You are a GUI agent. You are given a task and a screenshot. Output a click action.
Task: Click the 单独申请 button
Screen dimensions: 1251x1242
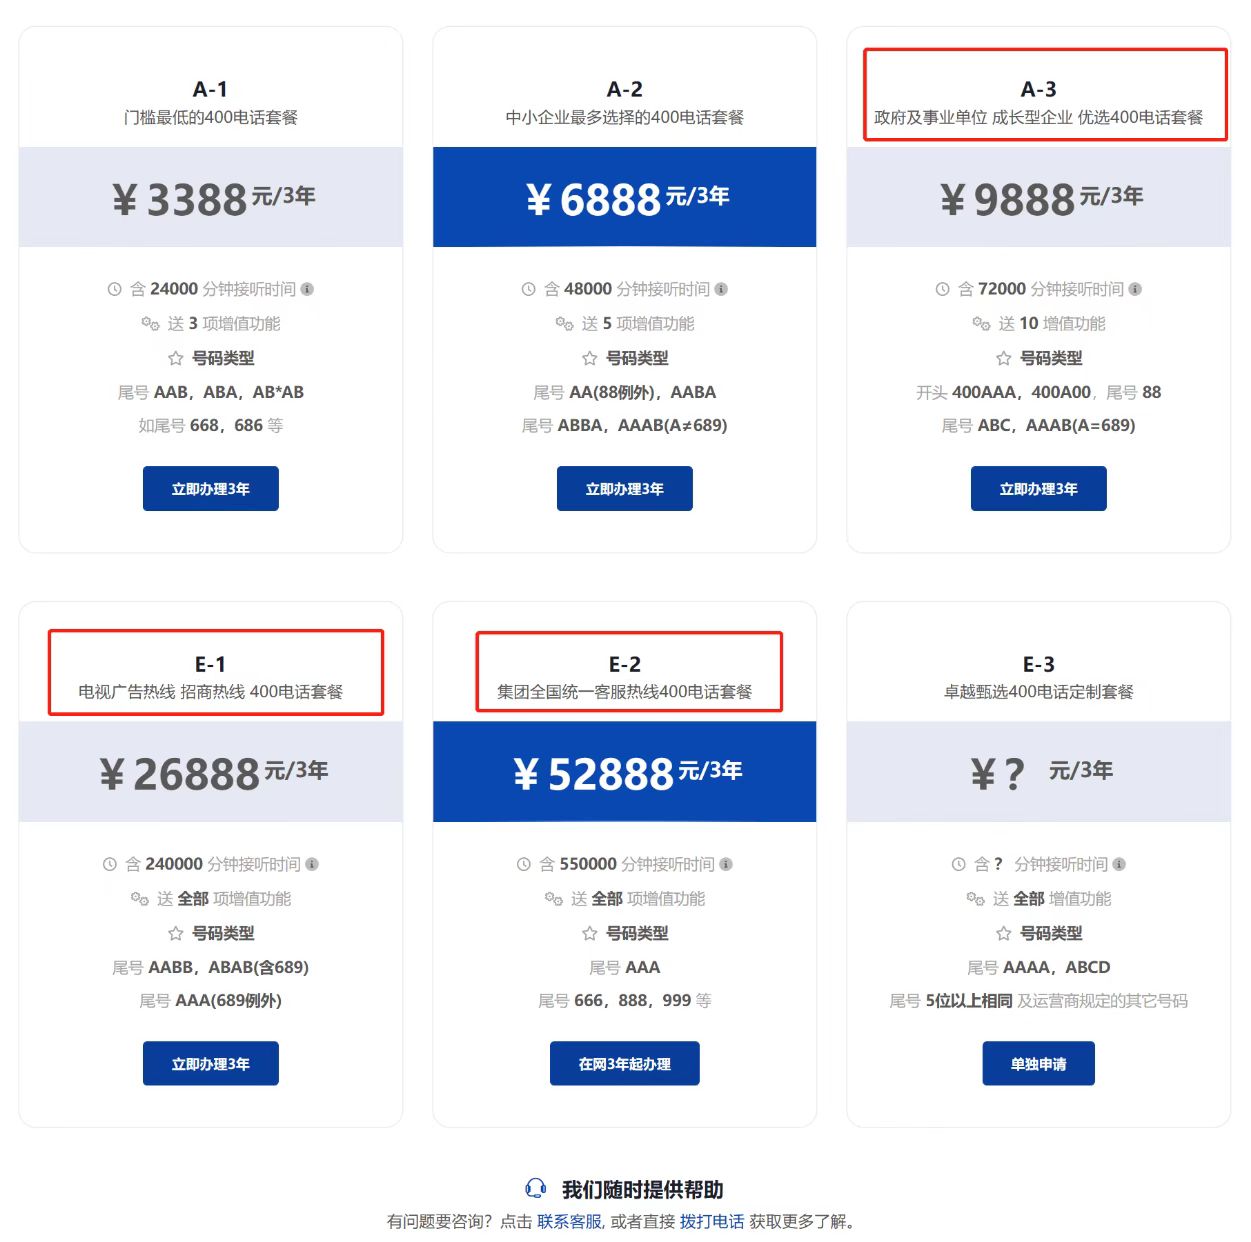click(x=1039, y=1064)
